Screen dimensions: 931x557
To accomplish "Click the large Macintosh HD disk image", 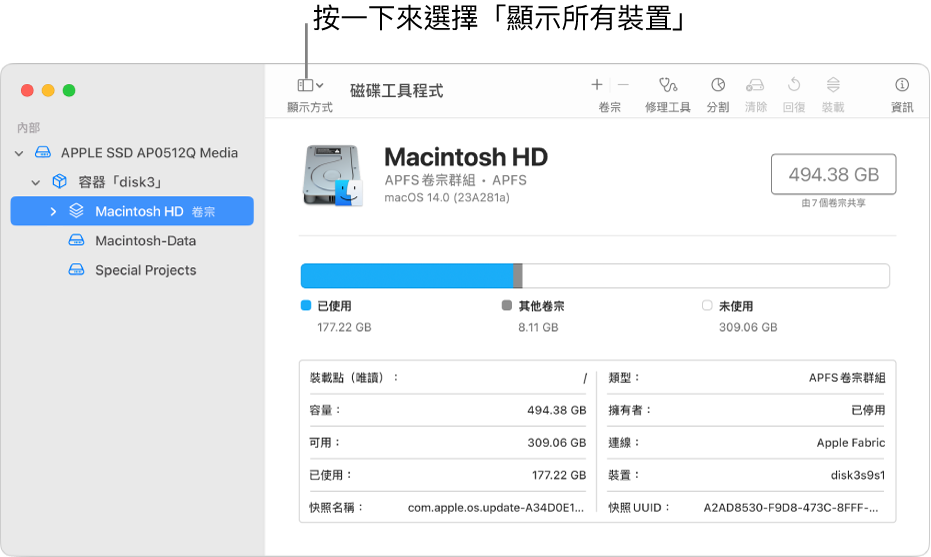I will click(332, 176).
